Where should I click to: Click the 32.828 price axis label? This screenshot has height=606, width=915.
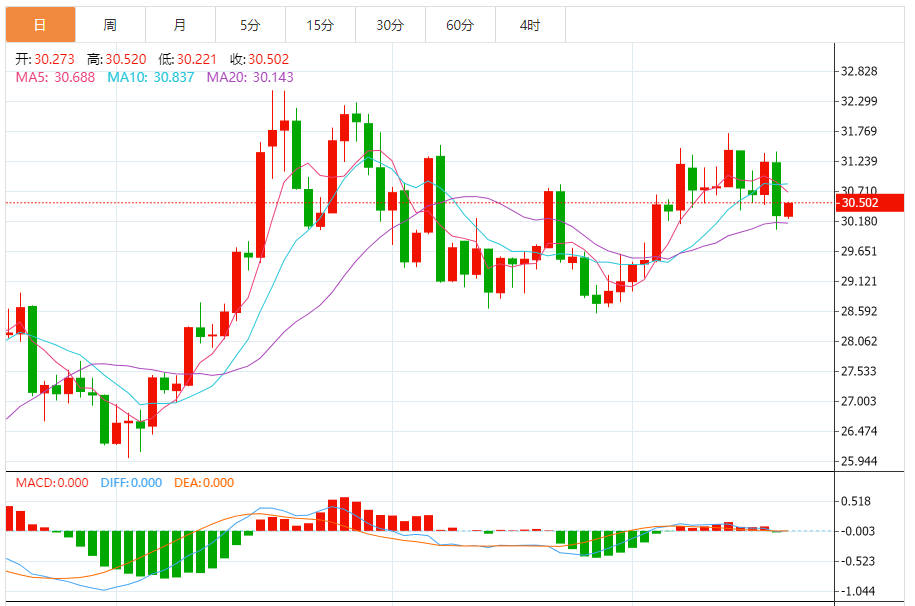click(858, 71)
